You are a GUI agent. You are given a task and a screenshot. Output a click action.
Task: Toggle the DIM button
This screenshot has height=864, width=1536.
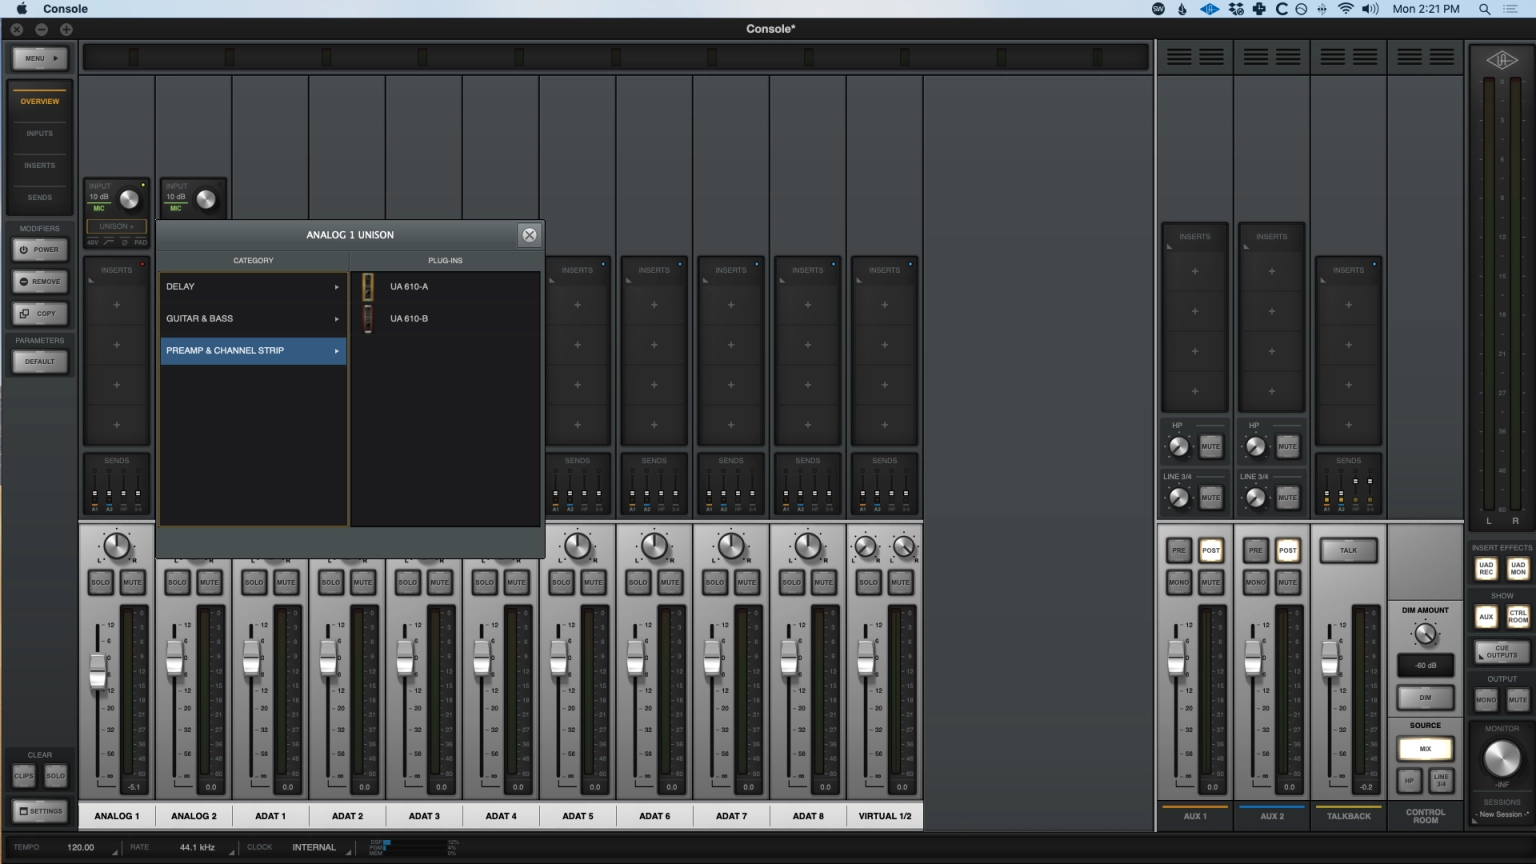(x=1425, y=698)
